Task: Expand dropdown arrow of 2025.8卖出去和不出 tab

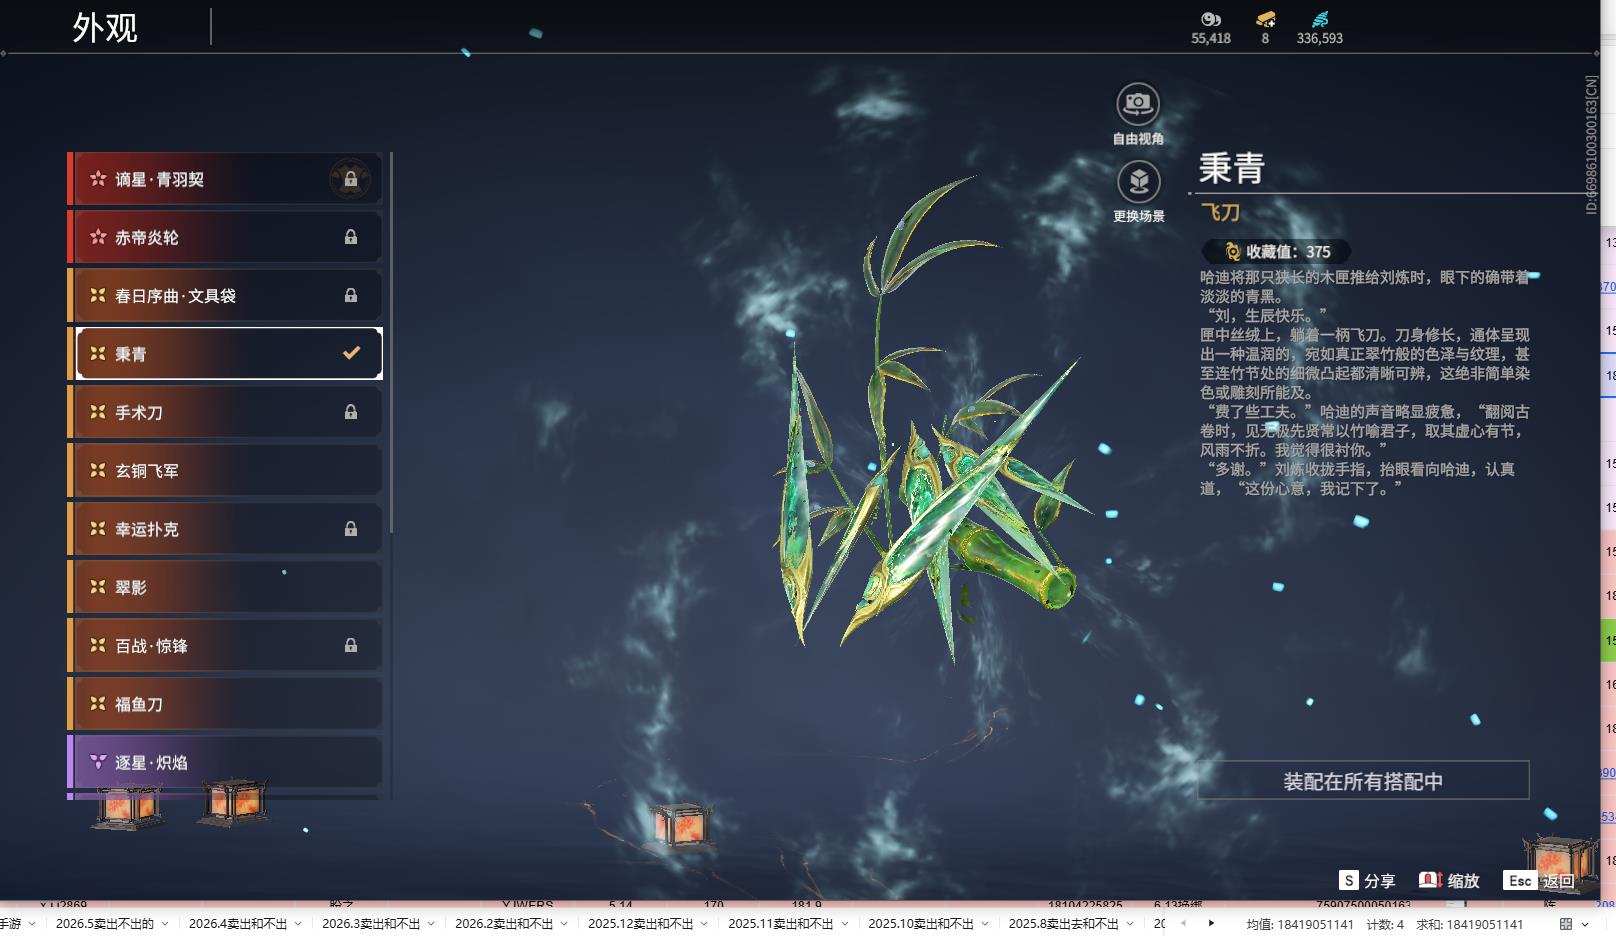Action: 1130,924
